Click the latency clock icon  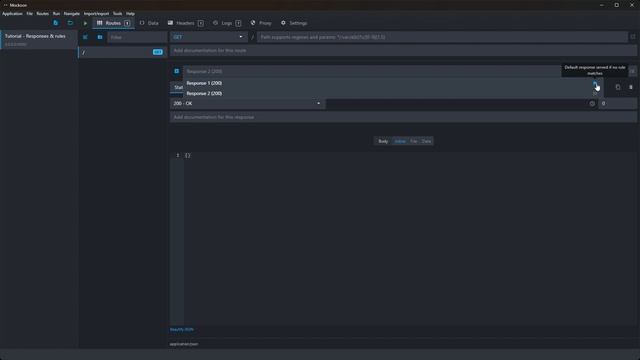(x=592, y=104)
